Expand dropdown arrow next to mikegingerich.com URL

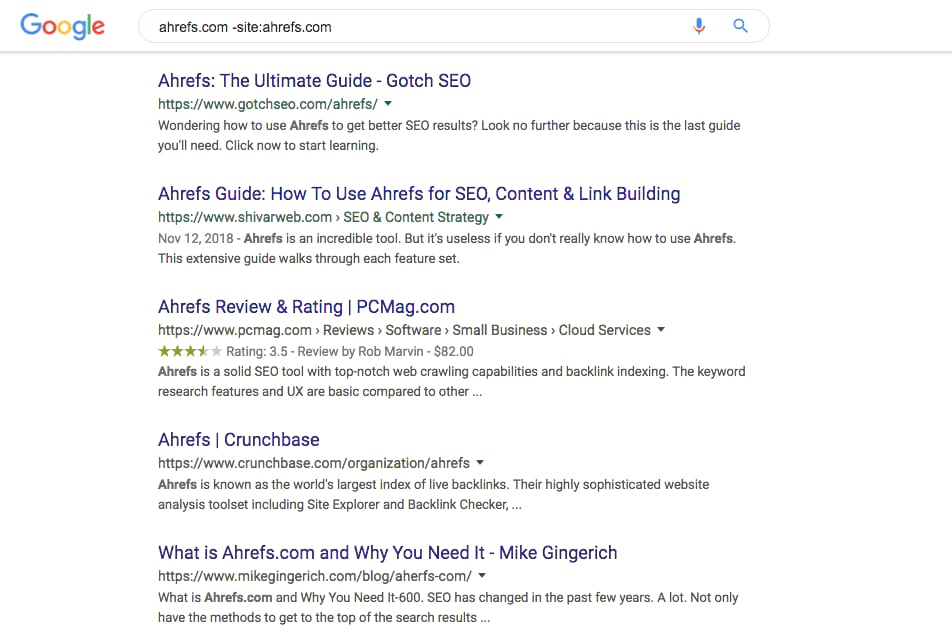(482, 576)
